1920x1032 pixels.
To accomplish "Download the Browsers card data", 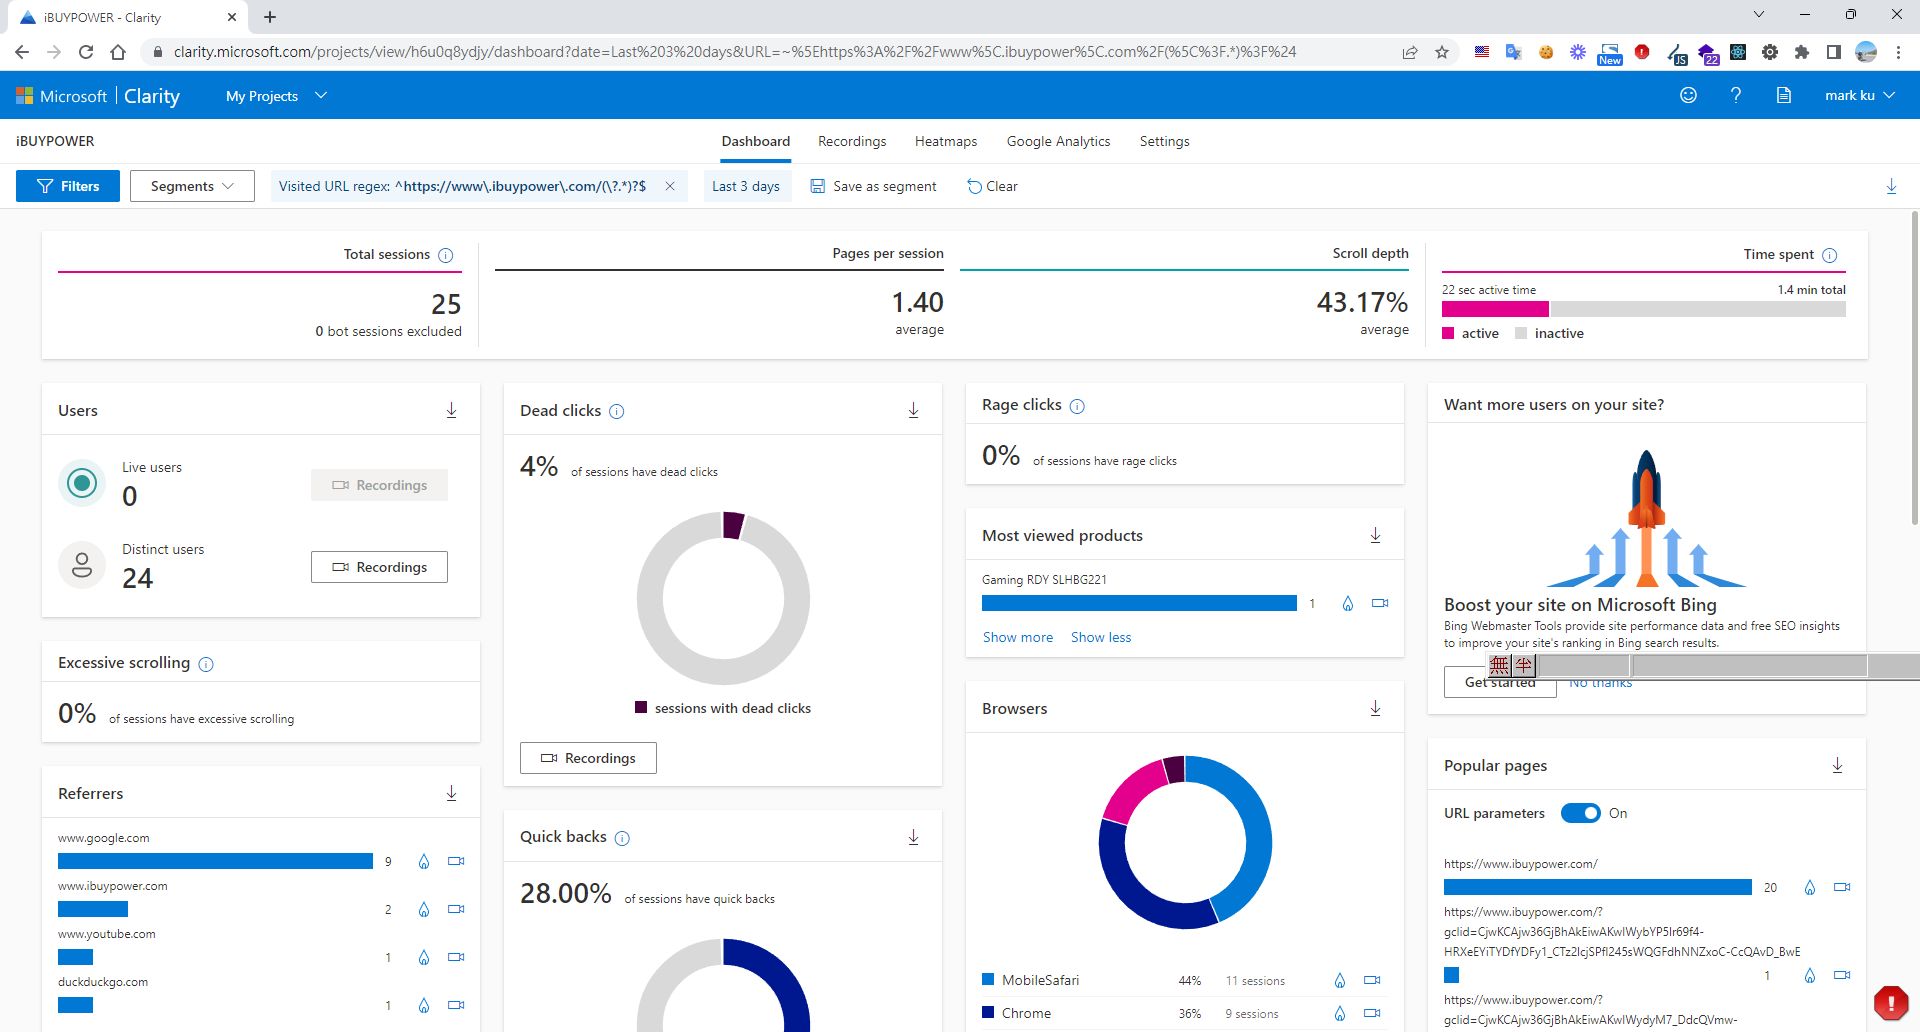I will pos(1375,708).
